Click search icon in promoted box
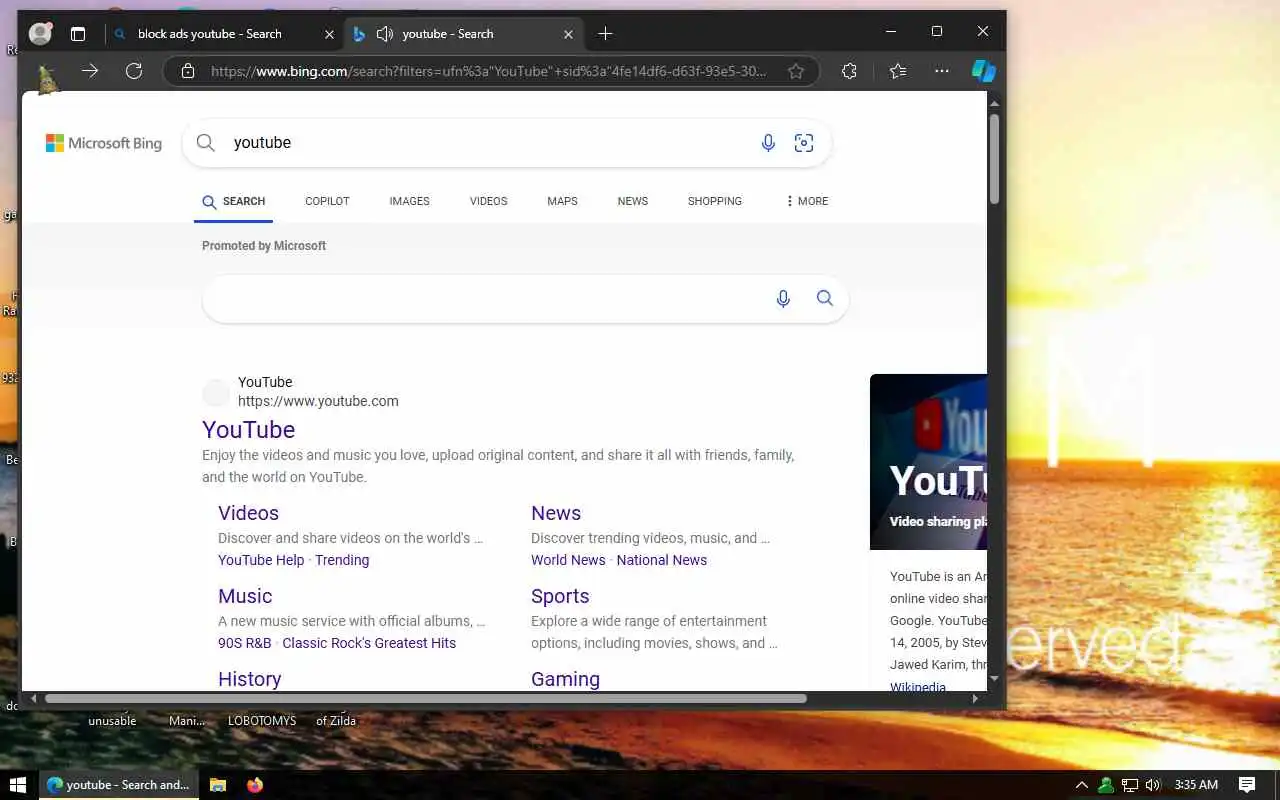 (825, 298)
